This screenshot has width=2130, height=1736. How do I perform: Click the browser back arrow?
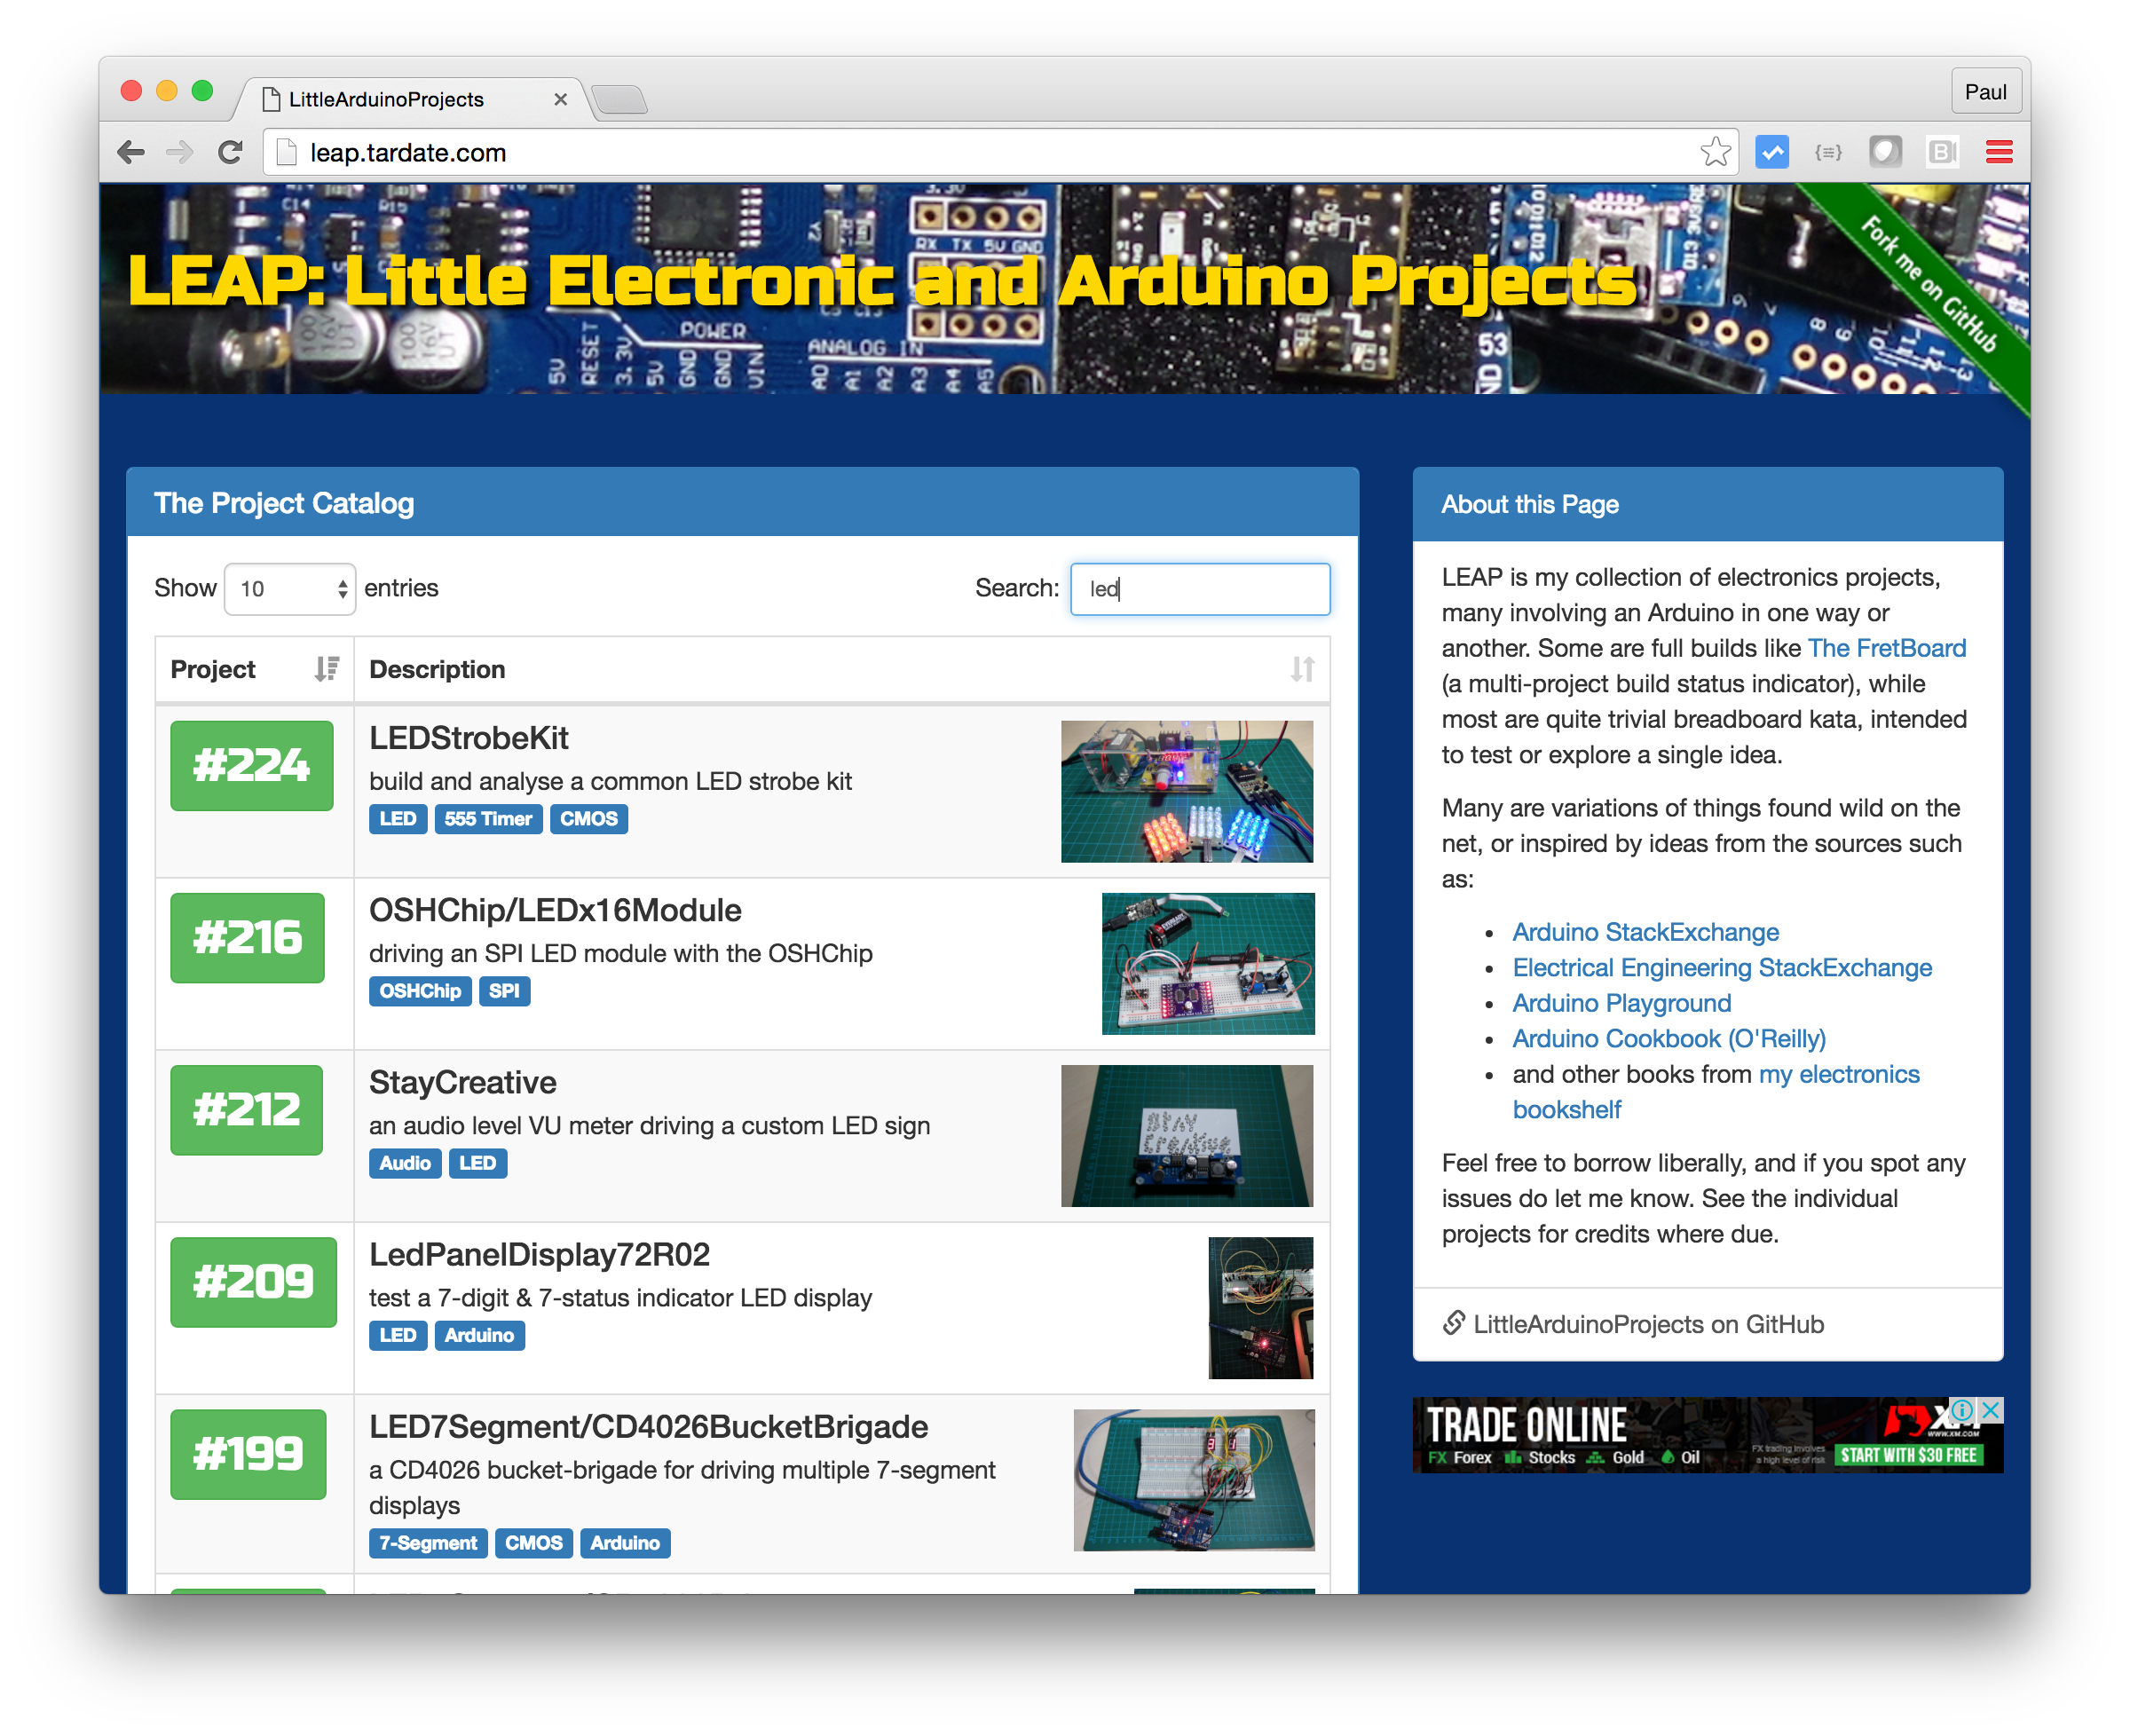[x=131, y=152]
